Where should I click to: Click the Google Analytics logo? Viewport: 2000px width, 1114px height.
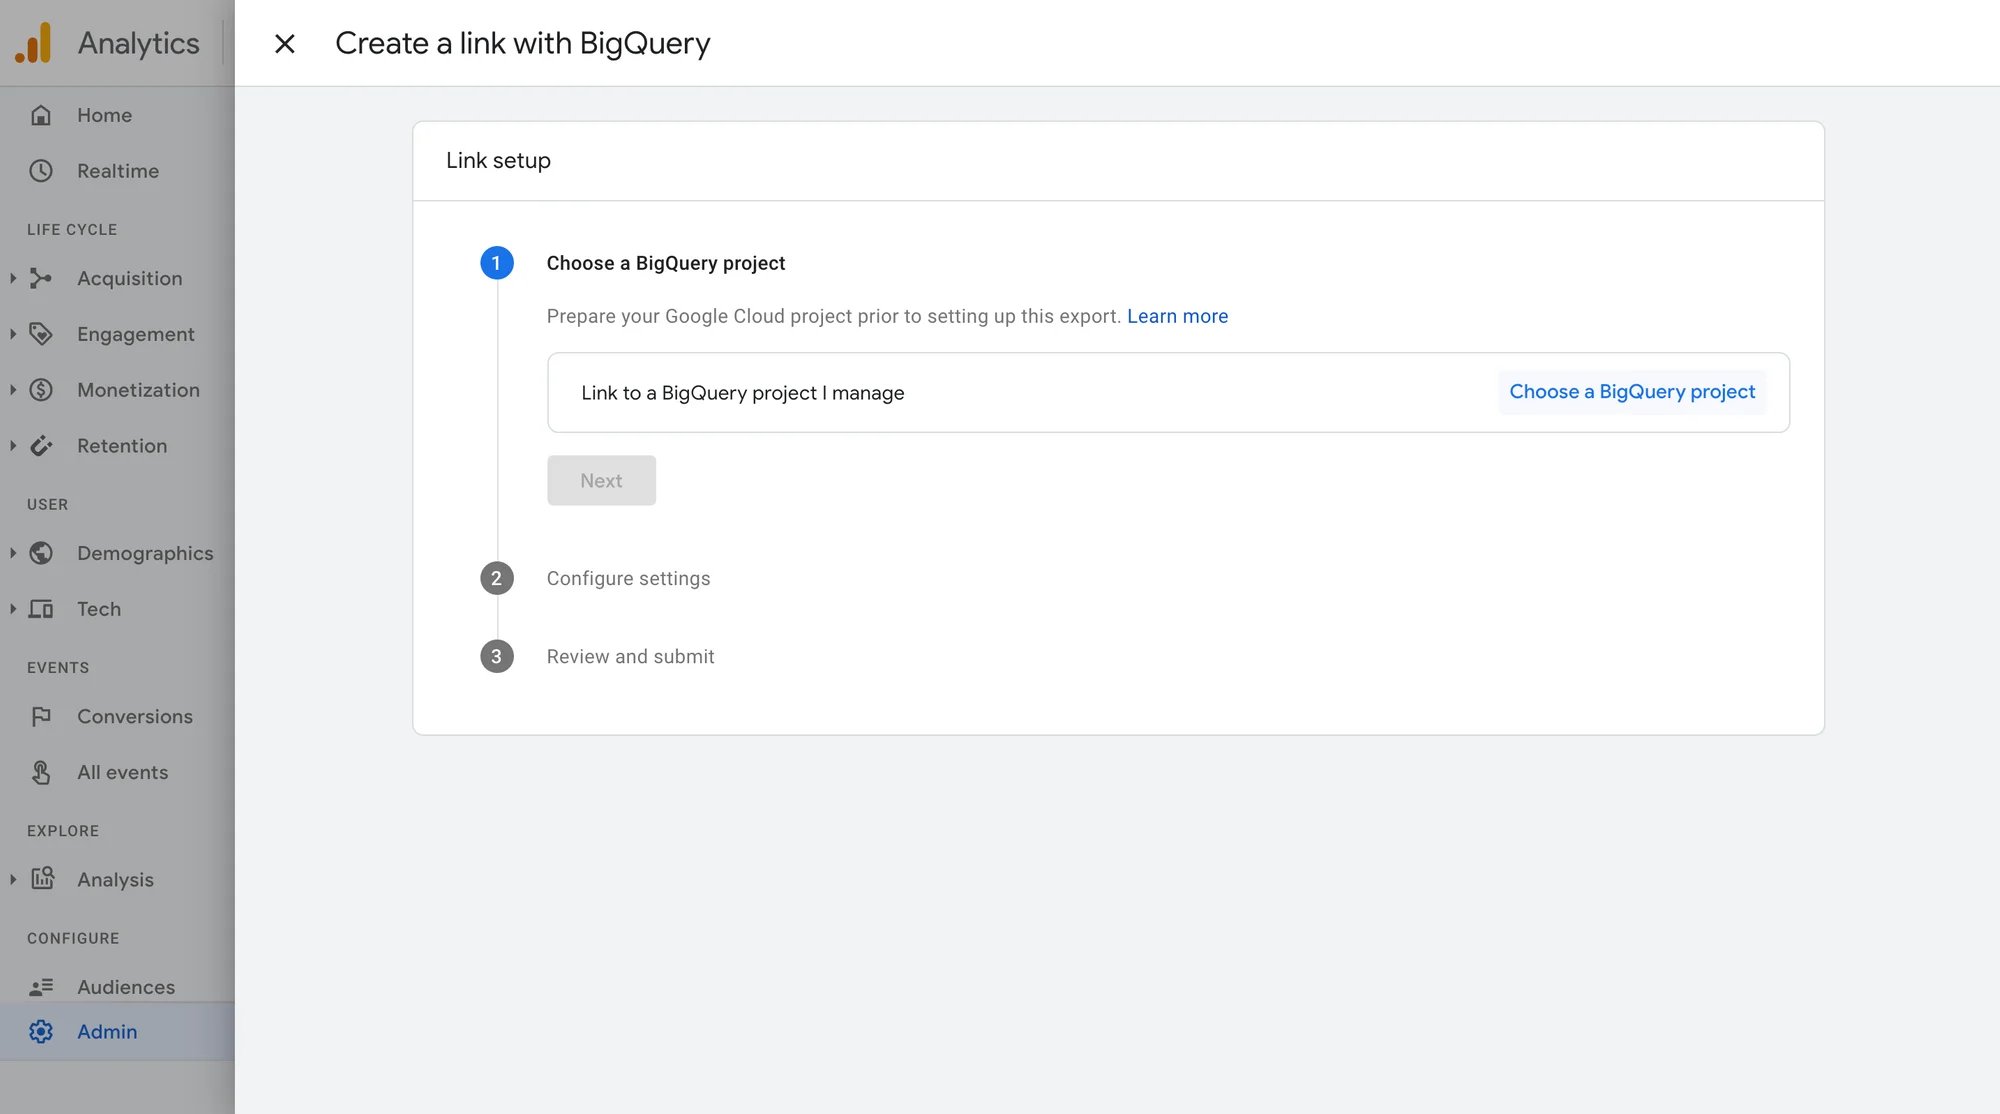pyautogui.click(x=33, y=43)
